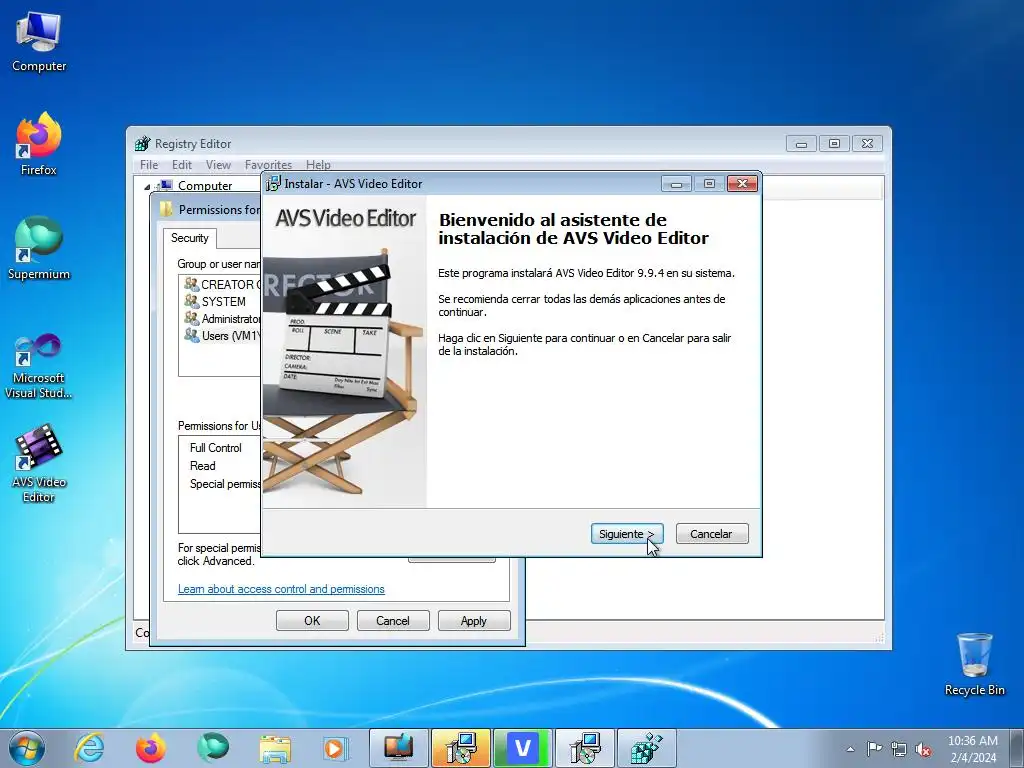Click the muted volume tray icon
This screenshot has width=1024, height=768.
[x=923, y=749]
